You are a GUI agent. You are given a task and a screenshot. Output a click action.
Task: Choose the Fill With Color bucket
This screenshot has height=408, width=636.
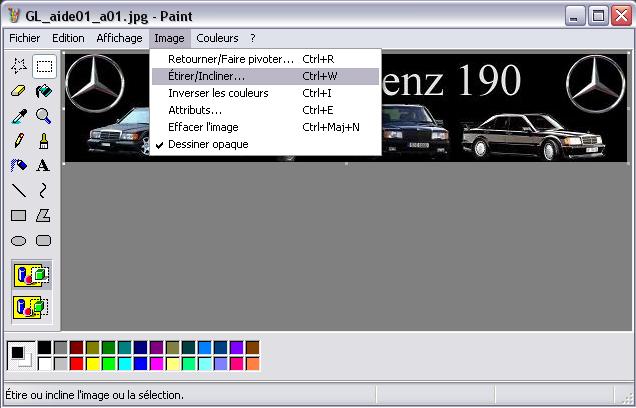click(x=44, y=91)
